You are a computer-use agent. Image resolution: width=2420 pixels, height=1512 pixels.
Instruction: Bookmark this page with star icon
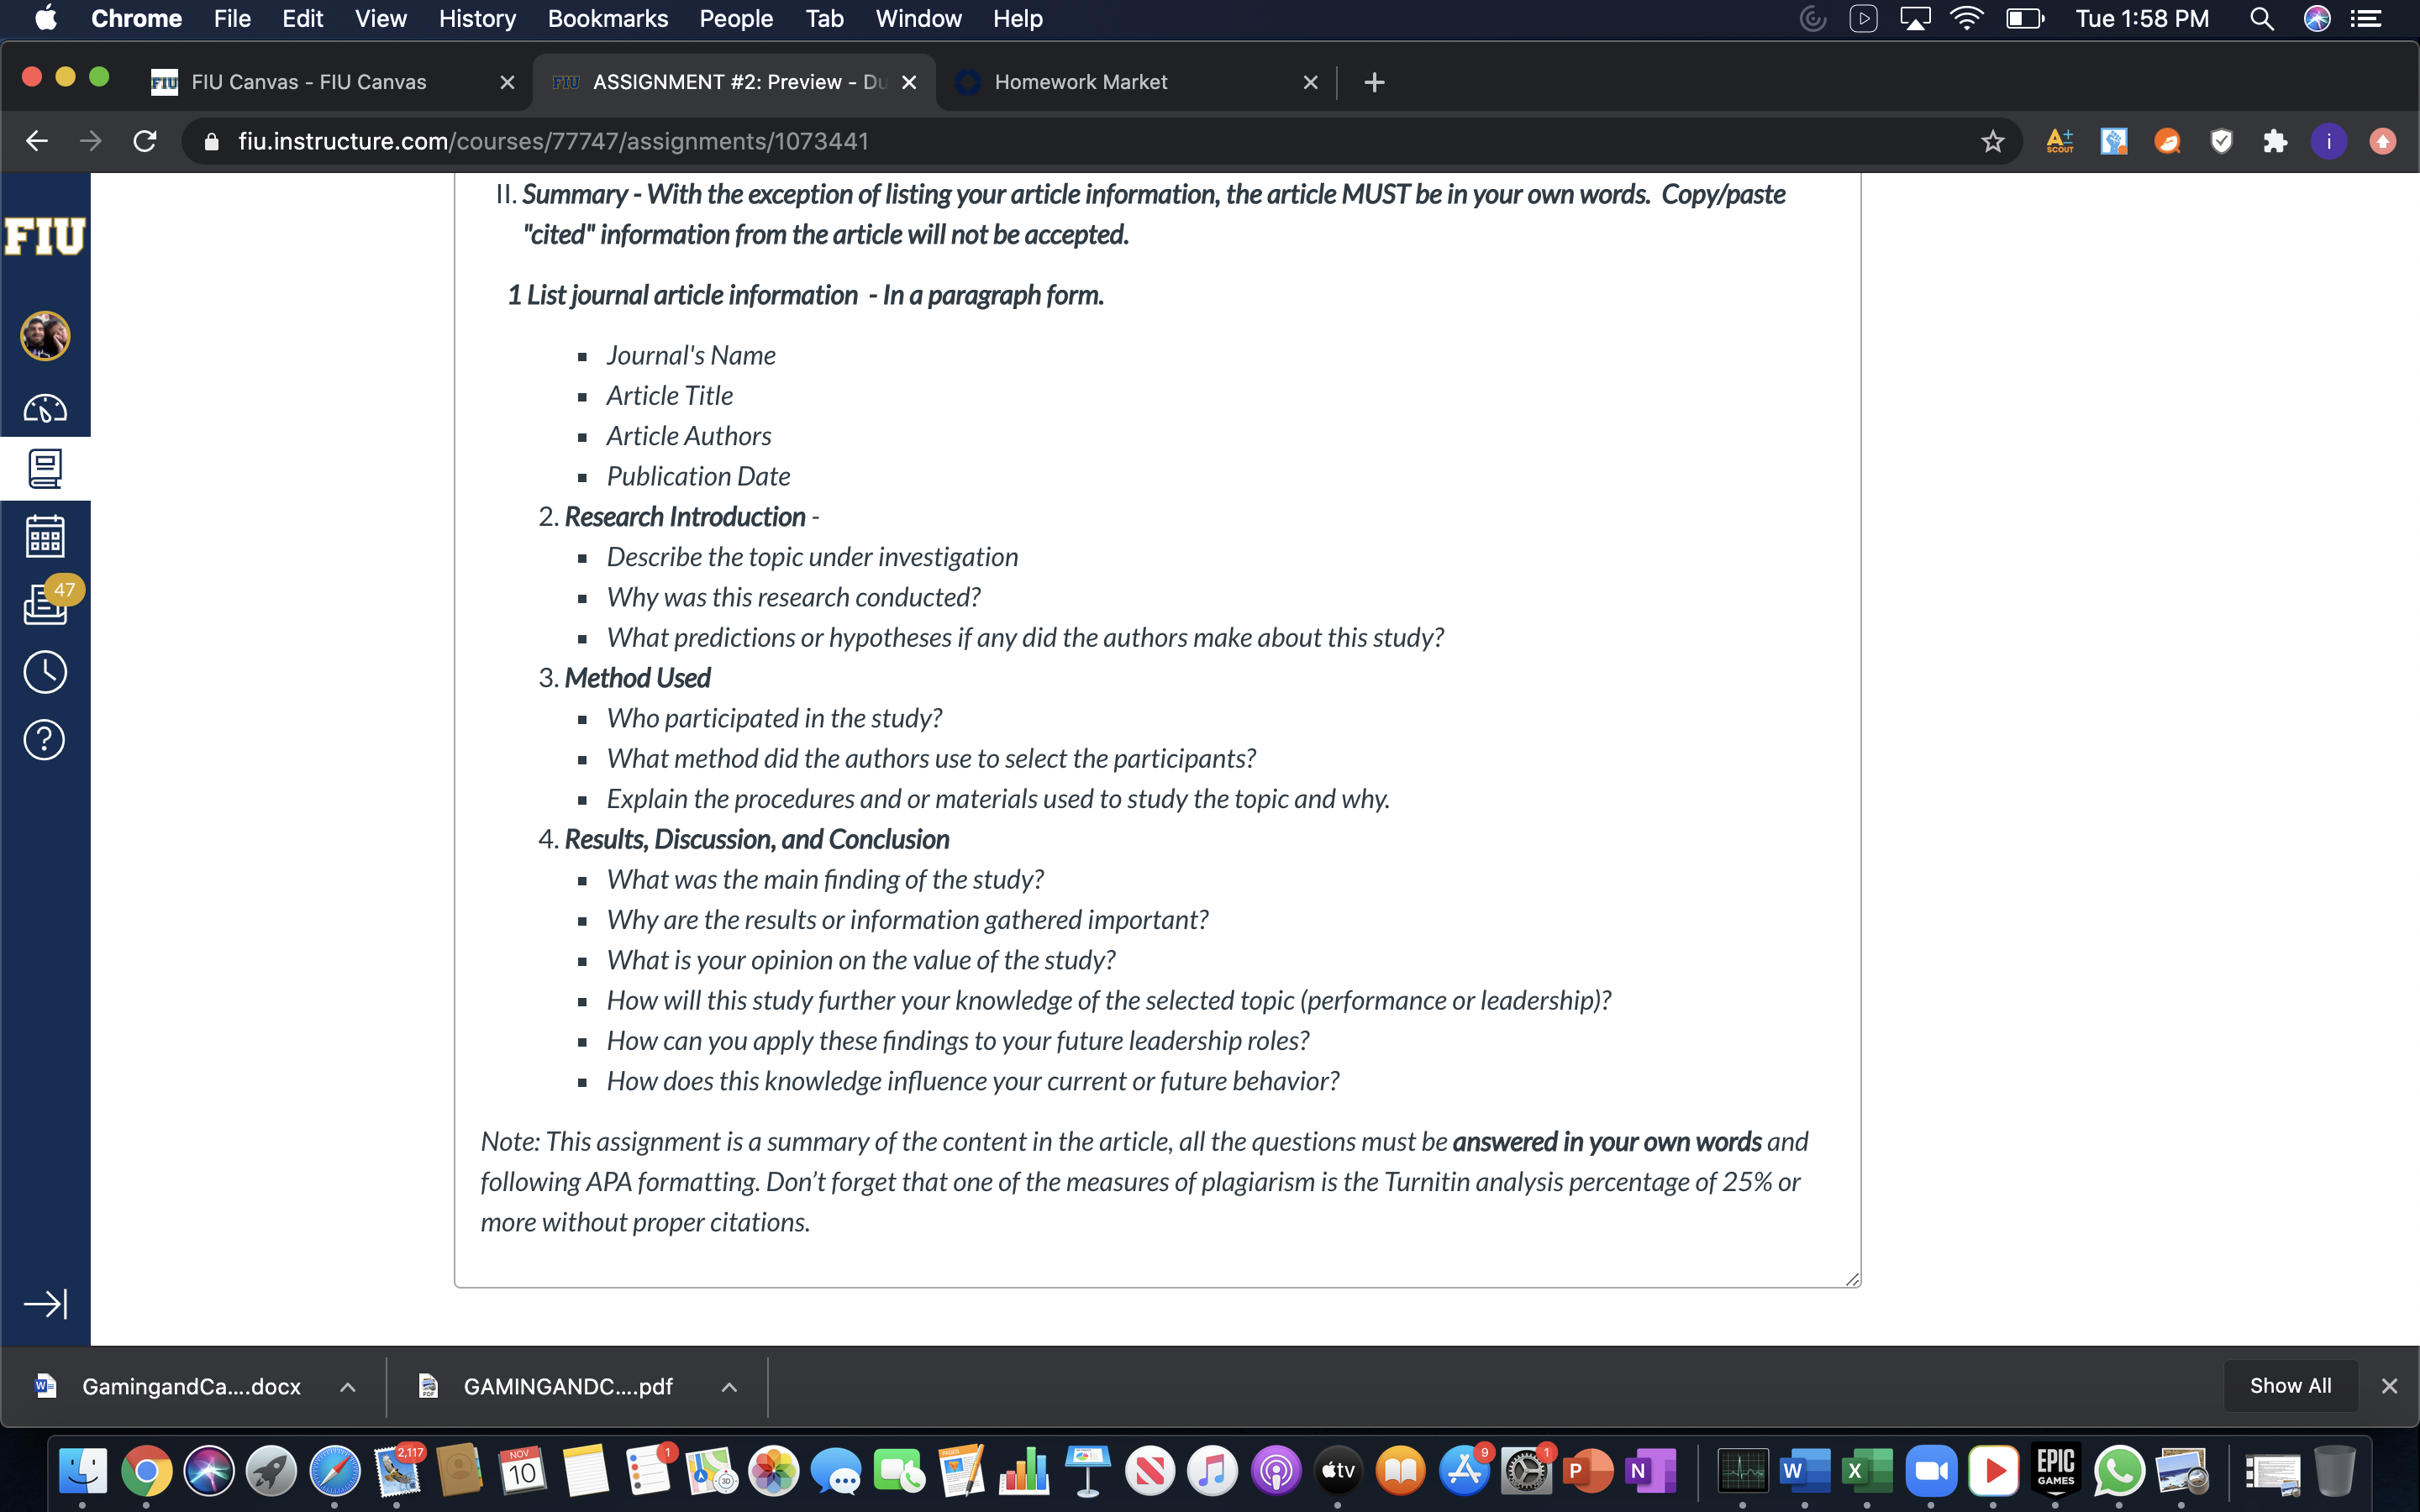(x=1993, y=141)
